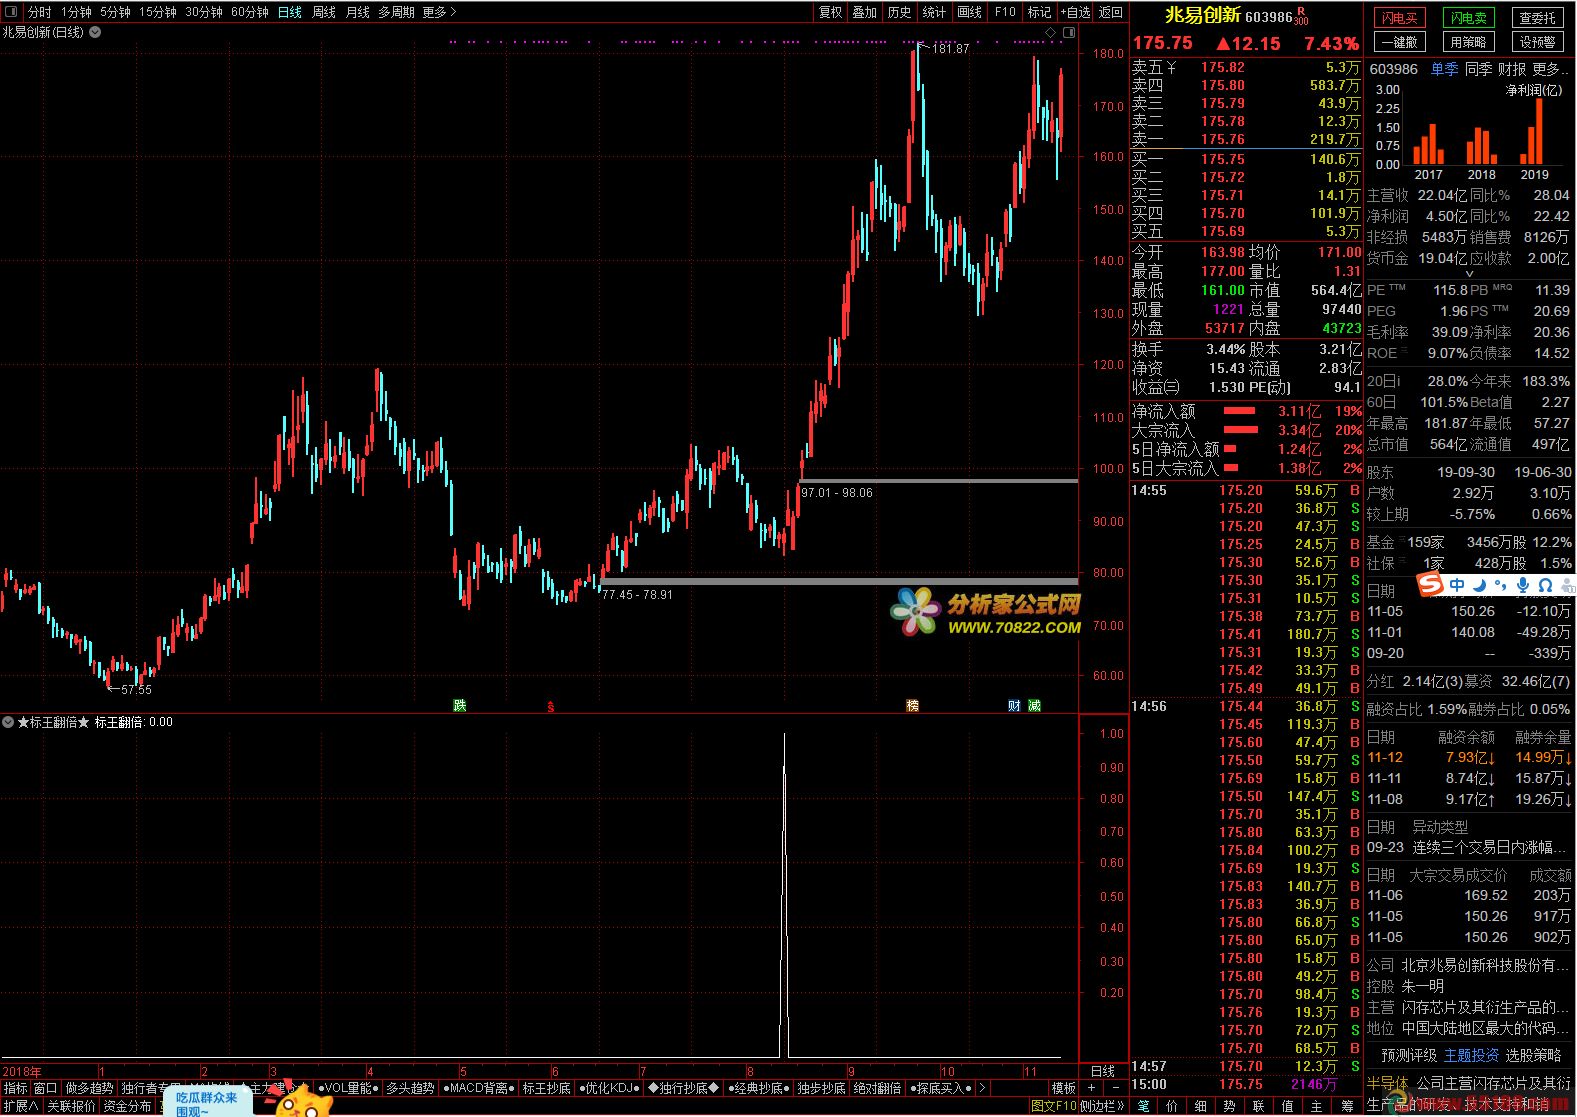Screen dimensions: 1577x1117
Task: Select 独行抄底 indicator tab
Action: click(683, 1088)
